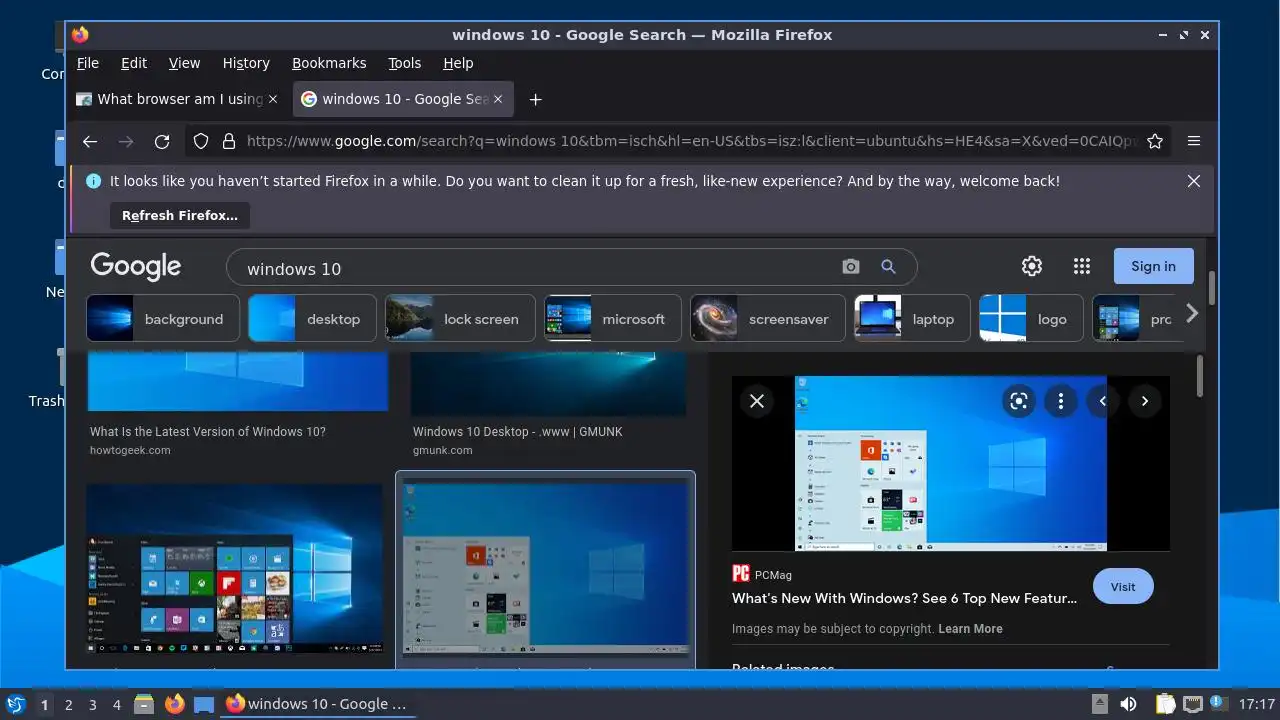Click the show desktop taskbar icon

pos(204,704)
